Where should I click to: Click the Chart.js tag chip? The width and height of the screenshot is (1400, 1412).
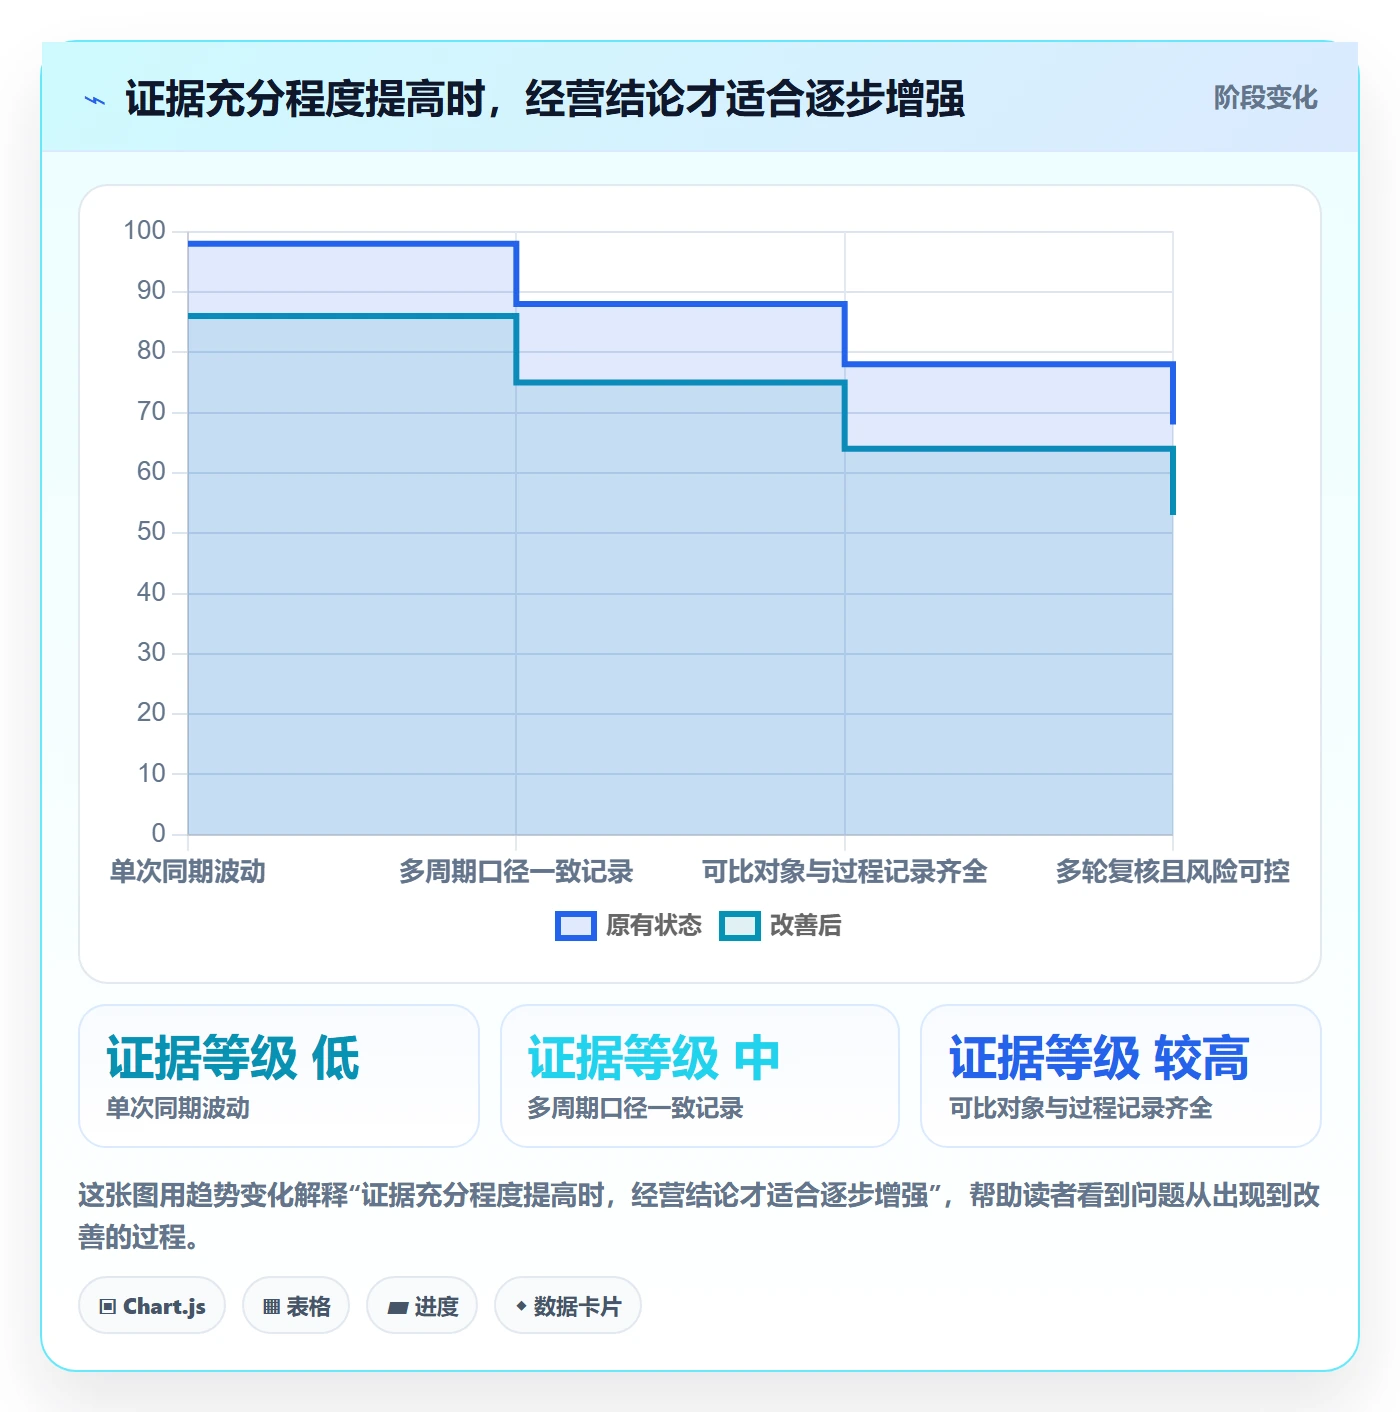pyautogui.click(x=152, y=1306)
